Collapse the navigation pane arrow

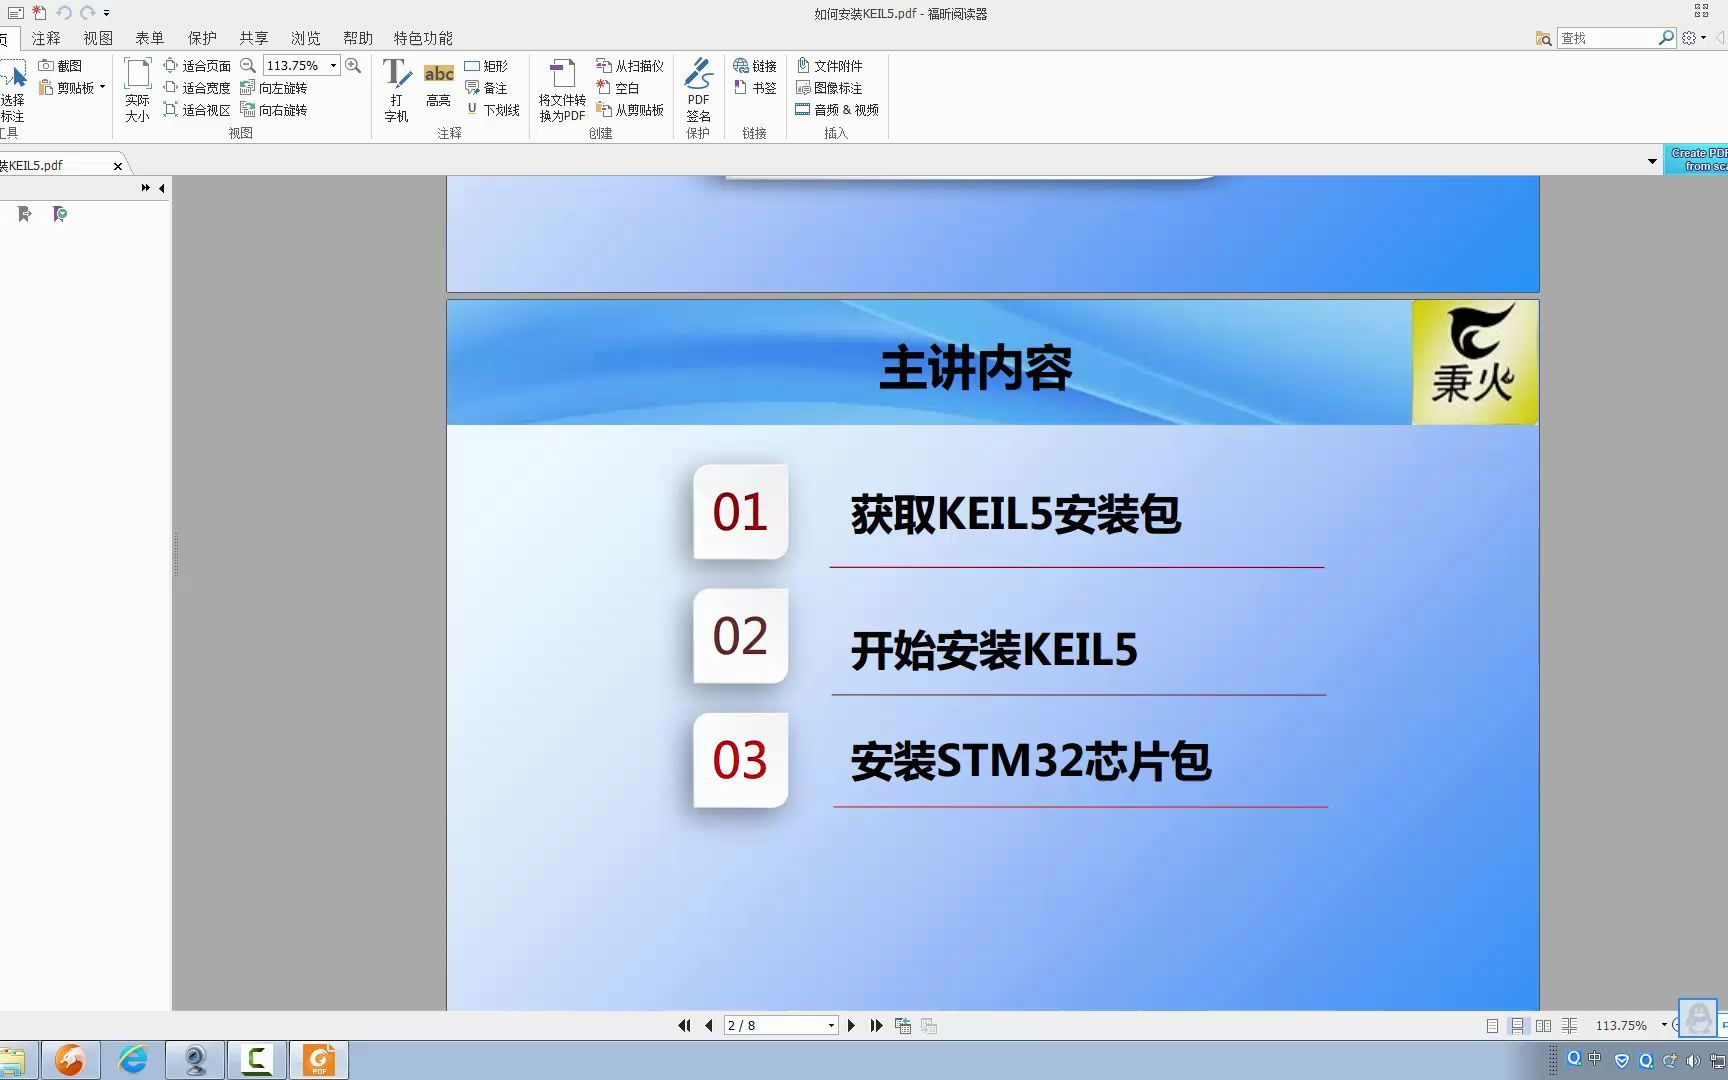point(161,187)
